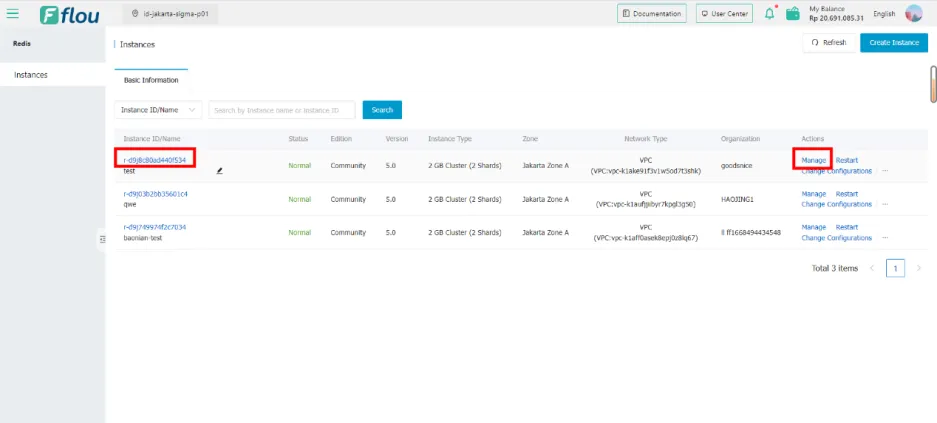Open instance r-d9j749974f2c7034
Viewport: 937px width, 423px height.
tap(155, 227)
